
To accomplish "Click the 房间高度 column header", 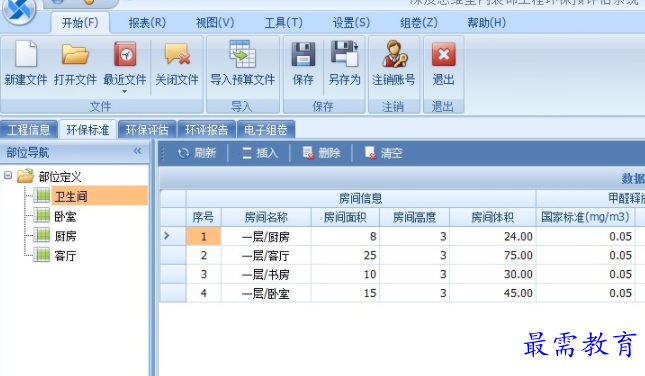I will click(x=414, y=217).
